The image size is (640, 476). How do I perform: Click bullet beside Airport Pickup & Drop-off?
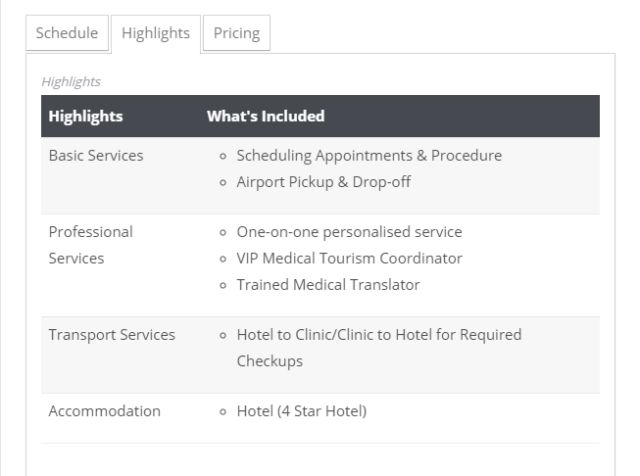[223, 182]
